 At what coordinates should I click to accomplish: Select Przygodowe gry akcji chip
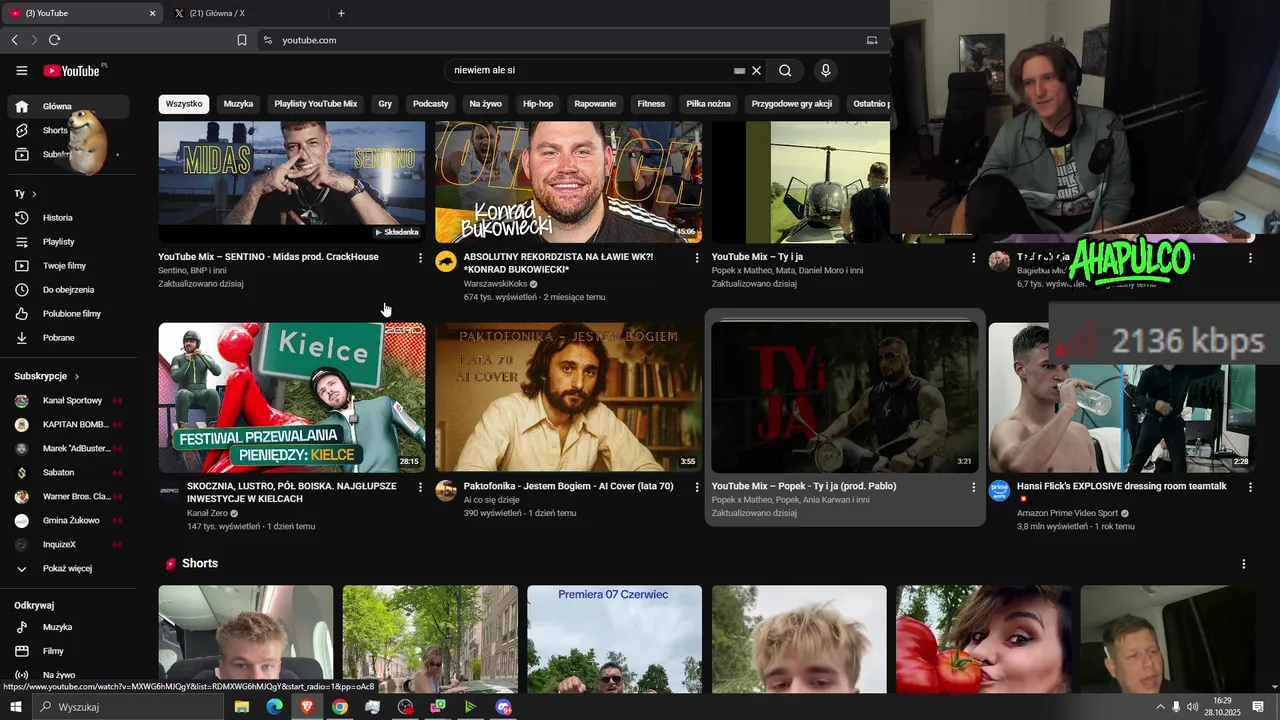coord(792,104)
